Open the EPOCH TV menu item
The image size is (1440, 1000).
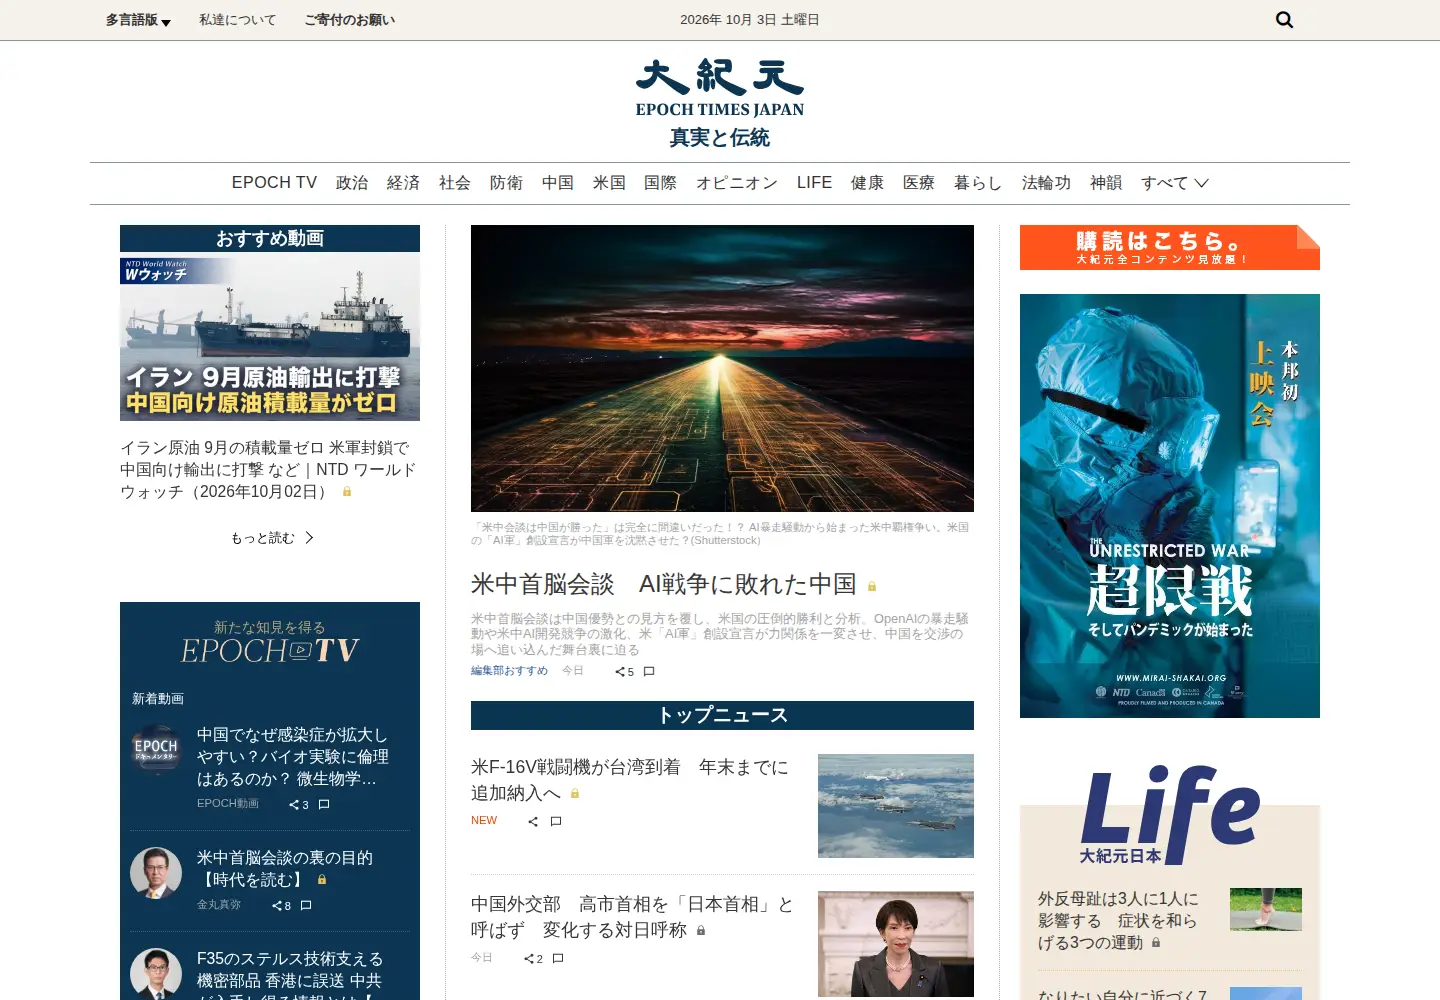(274, 183)
